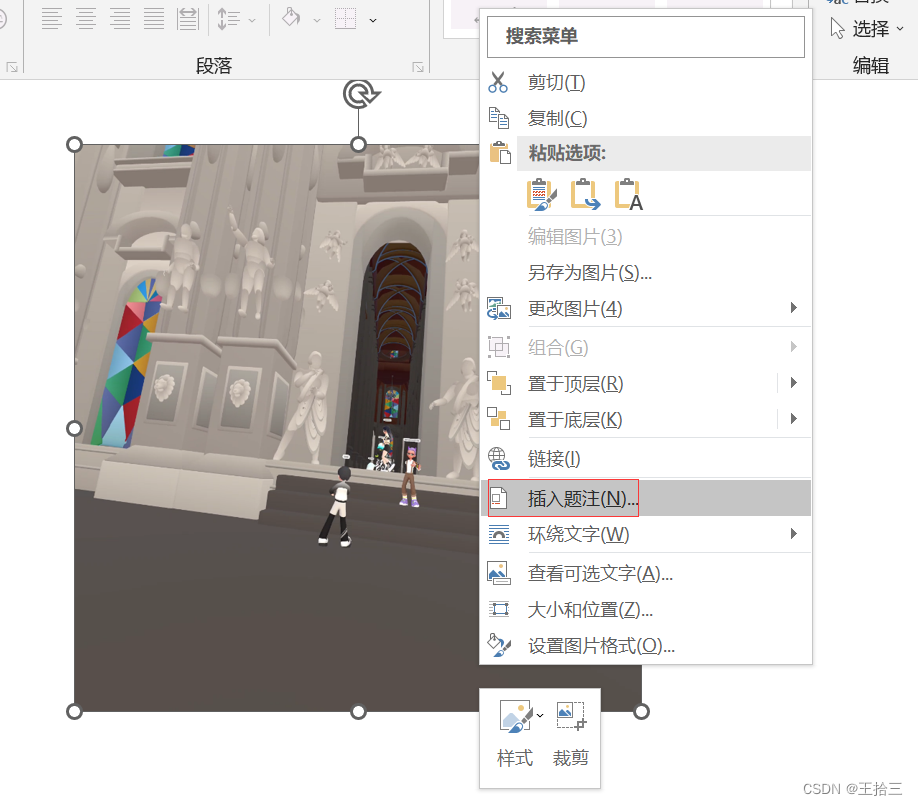Click the picture's bottom-right resize handle
Image resolution: width=918 pixels, height=806 pixels.
pos(642,712)
